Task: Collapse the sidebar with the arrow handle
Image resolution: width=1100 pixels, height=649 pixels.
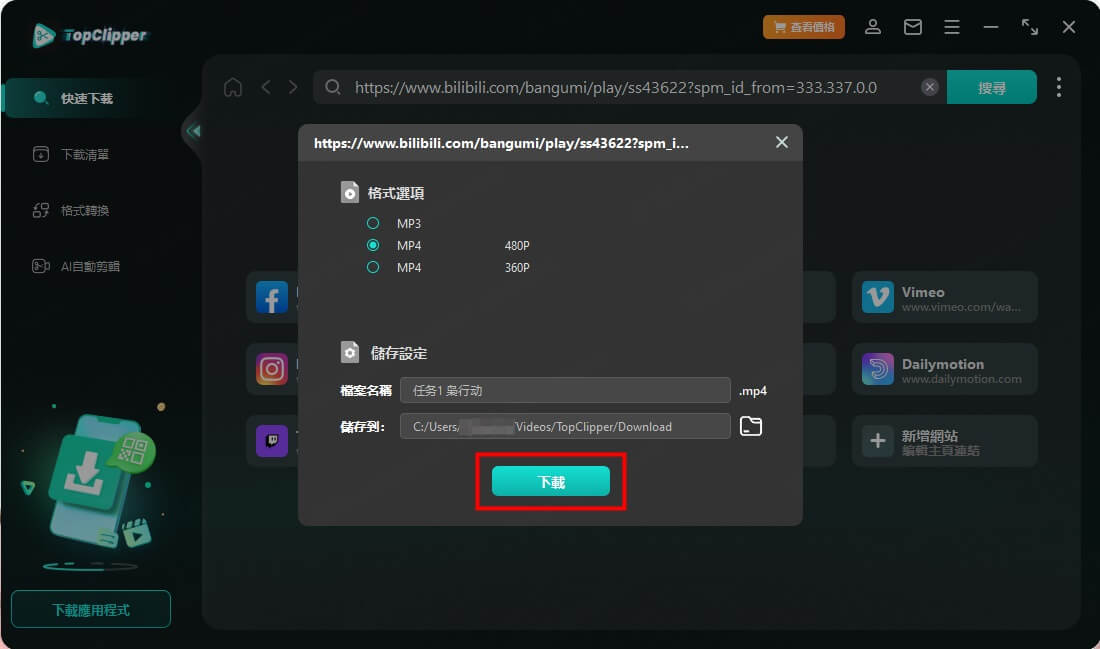Action: 192,131
